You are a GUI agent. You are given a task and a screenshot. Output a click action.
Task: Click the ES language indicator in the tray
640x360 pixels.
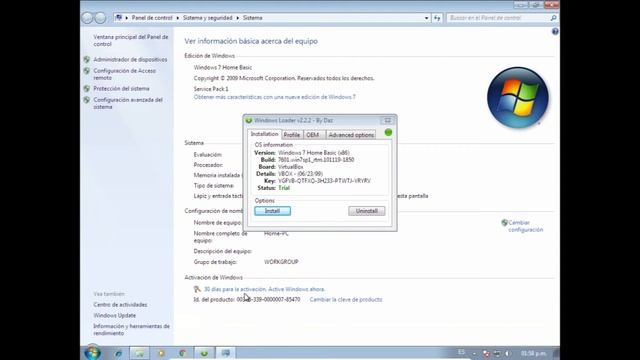point(461,352)
